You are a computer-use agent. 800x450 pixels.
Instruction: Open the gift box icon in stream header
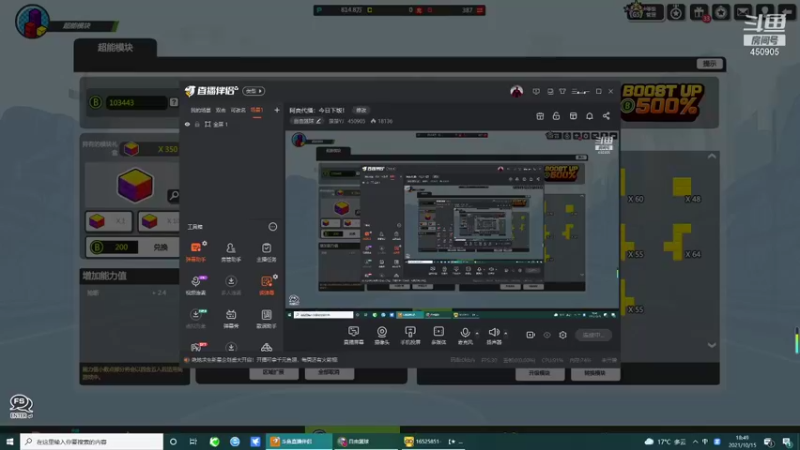540,116
